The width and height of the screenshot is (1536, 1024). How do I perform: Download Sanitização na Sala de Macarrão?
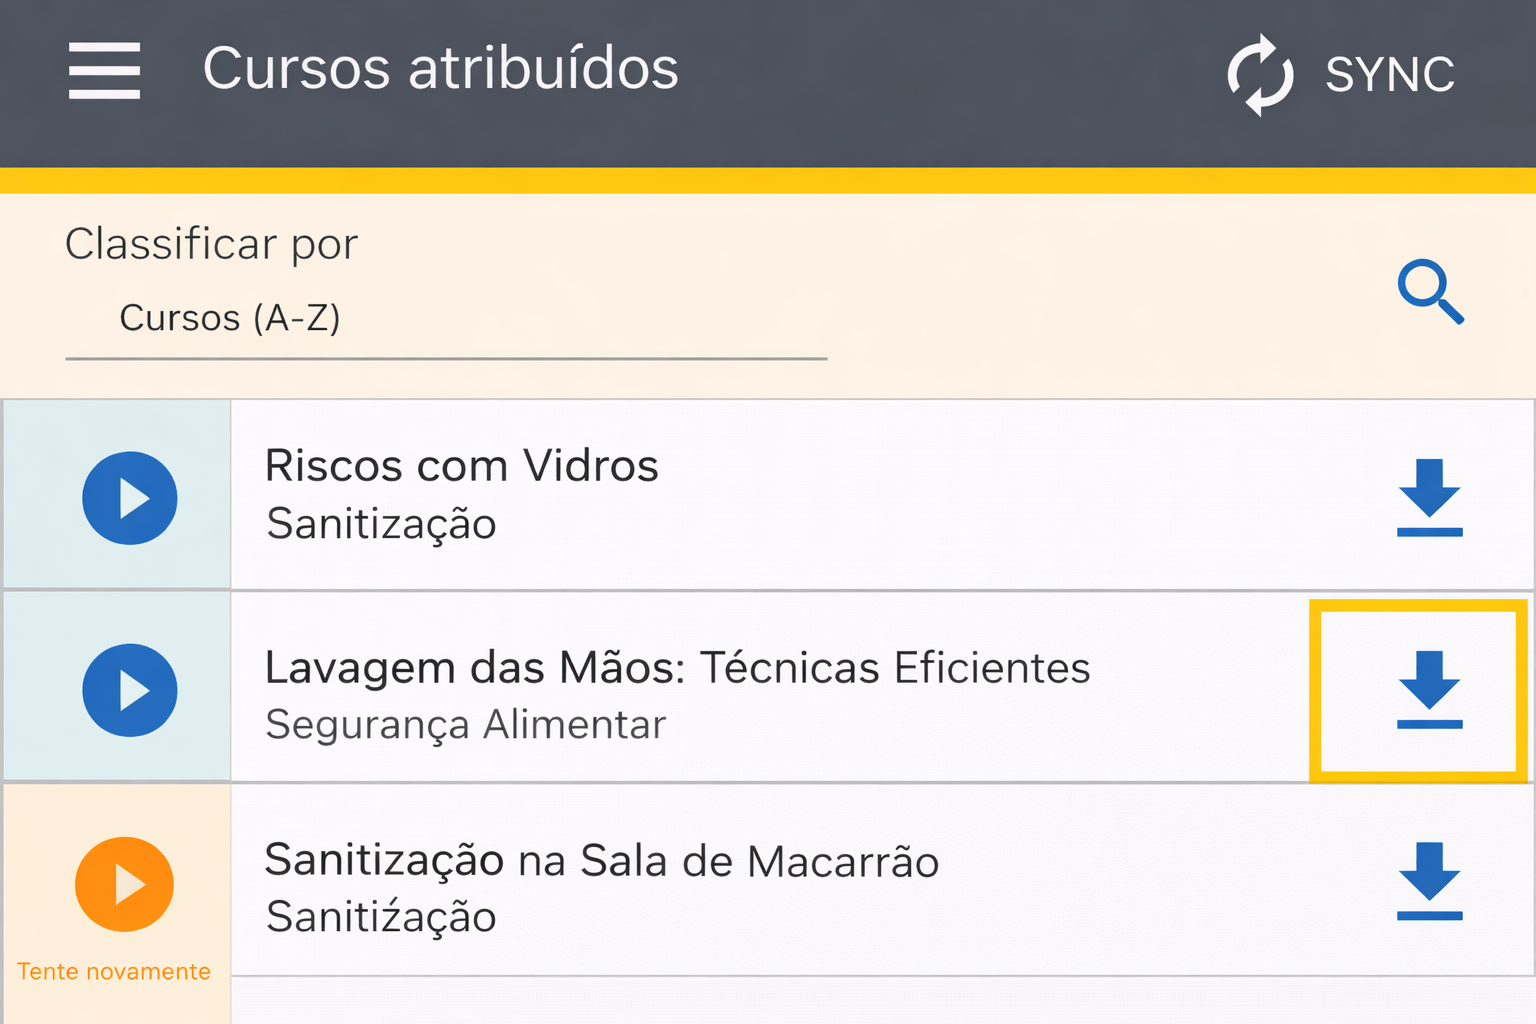(1429, 881)
